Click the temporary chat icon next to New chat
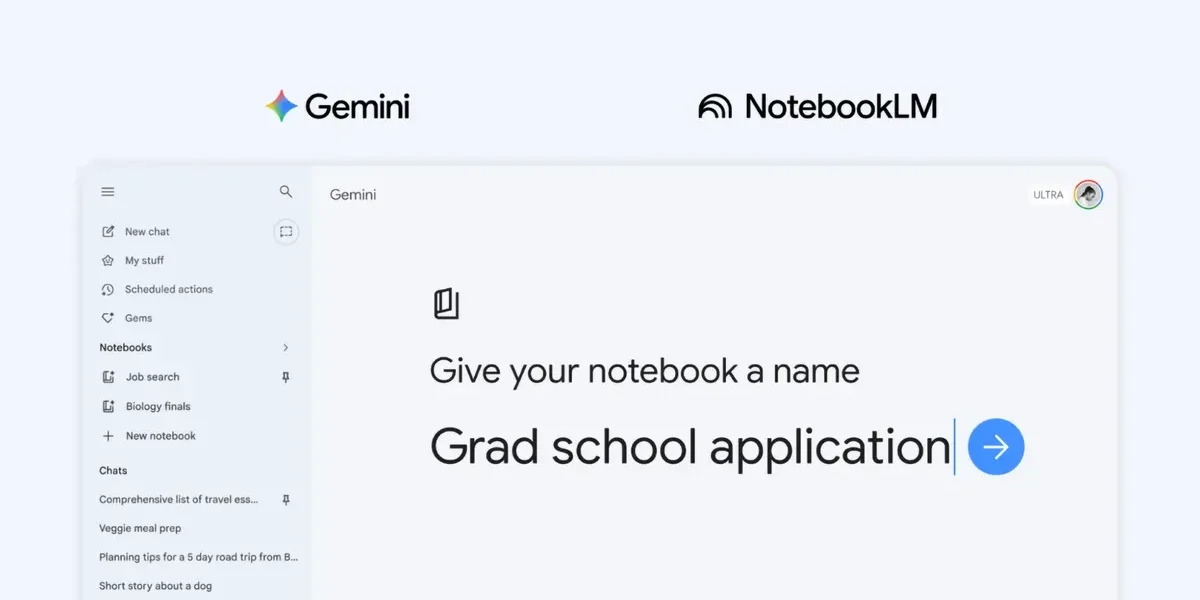The width and height of the screenshot is (1200, 600). (x=286, y=231)
